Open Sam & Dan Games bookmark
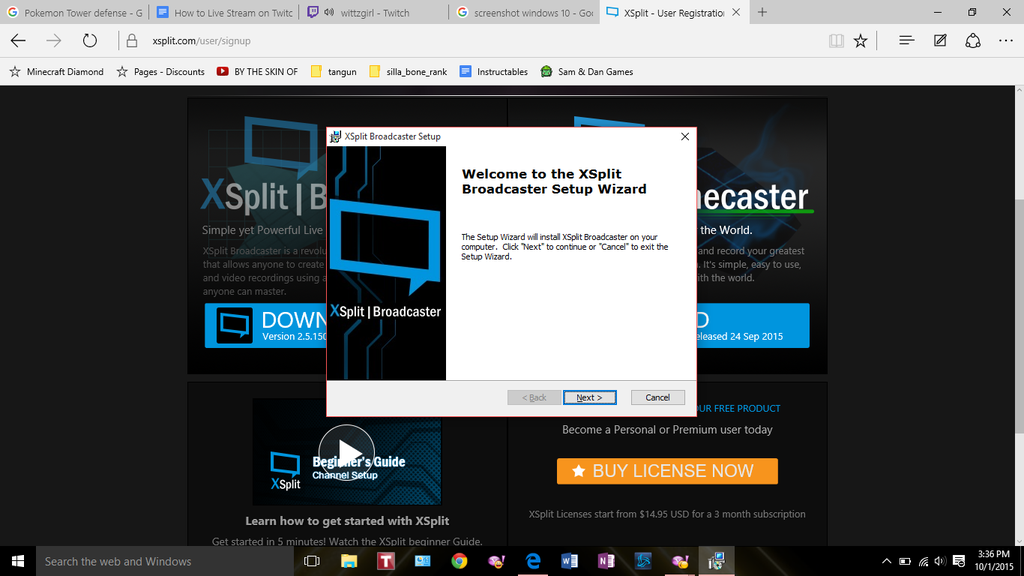The height and width of the screenshot is (576, 1024). click(587, 72)
